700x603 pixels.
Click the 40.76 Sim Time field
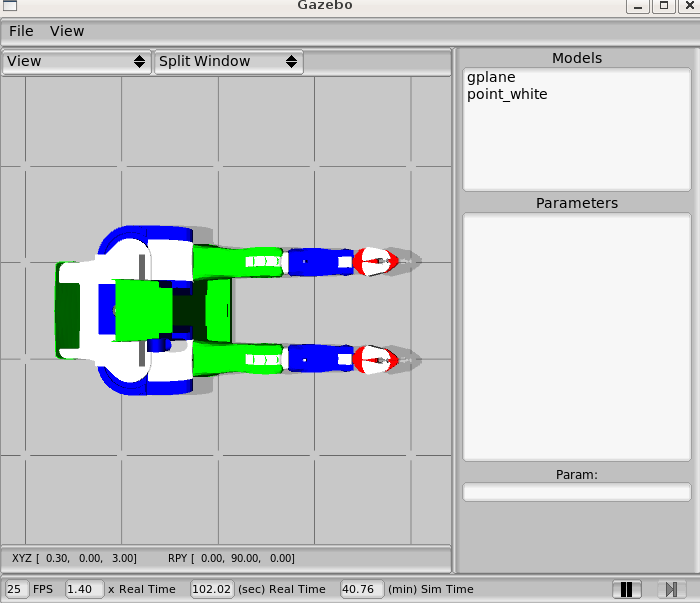tap(361, 589)
